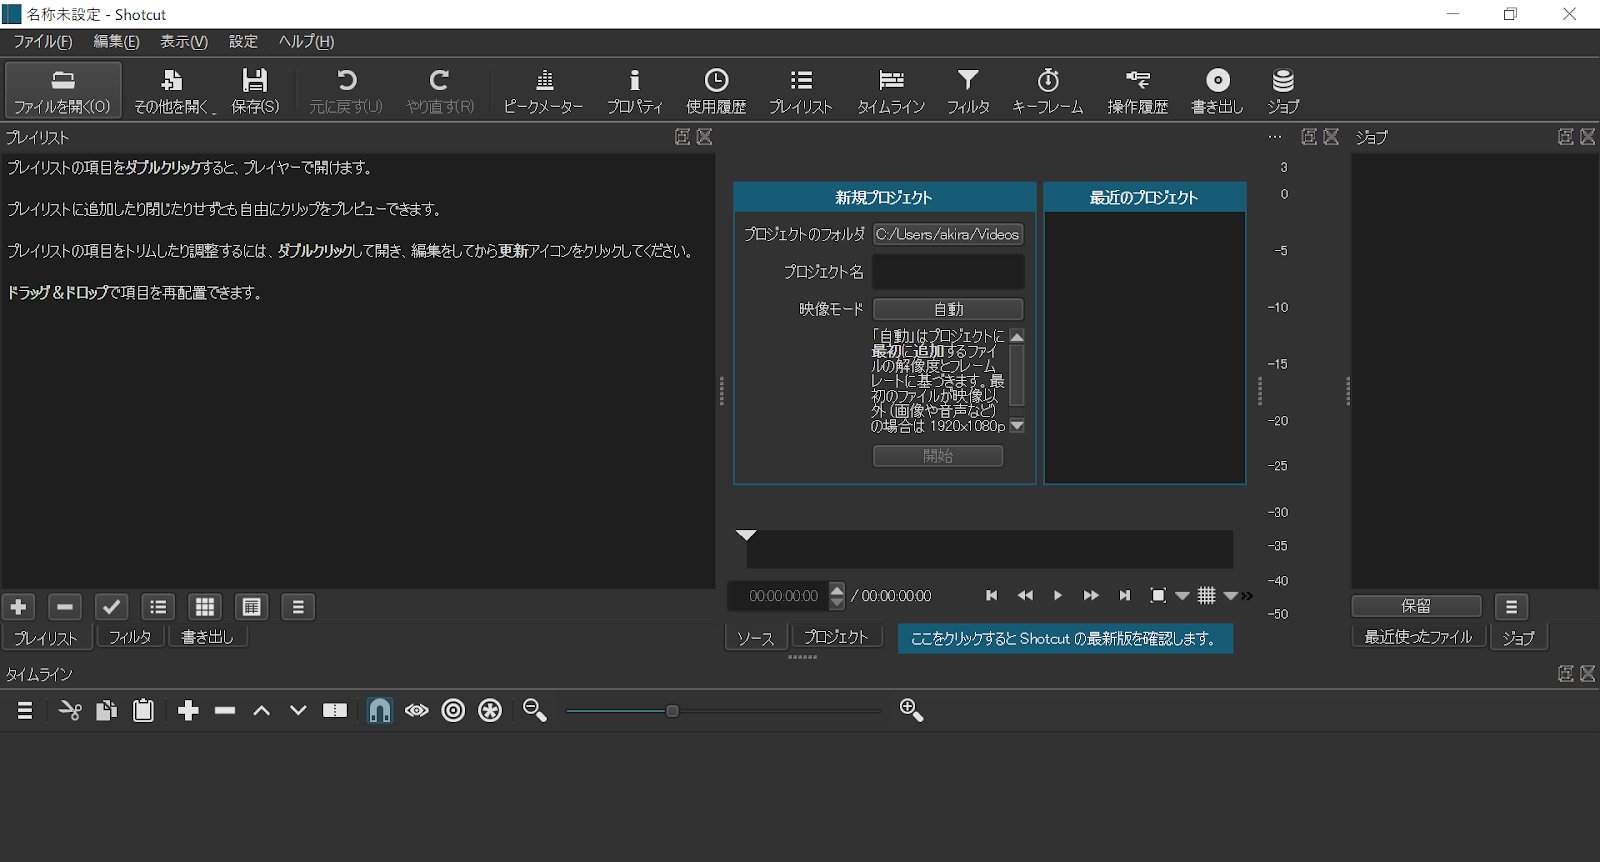Open the 書き出し (Export) toolbar icon
This screenshot has width=1600, height=862.
click(1218, 90)
